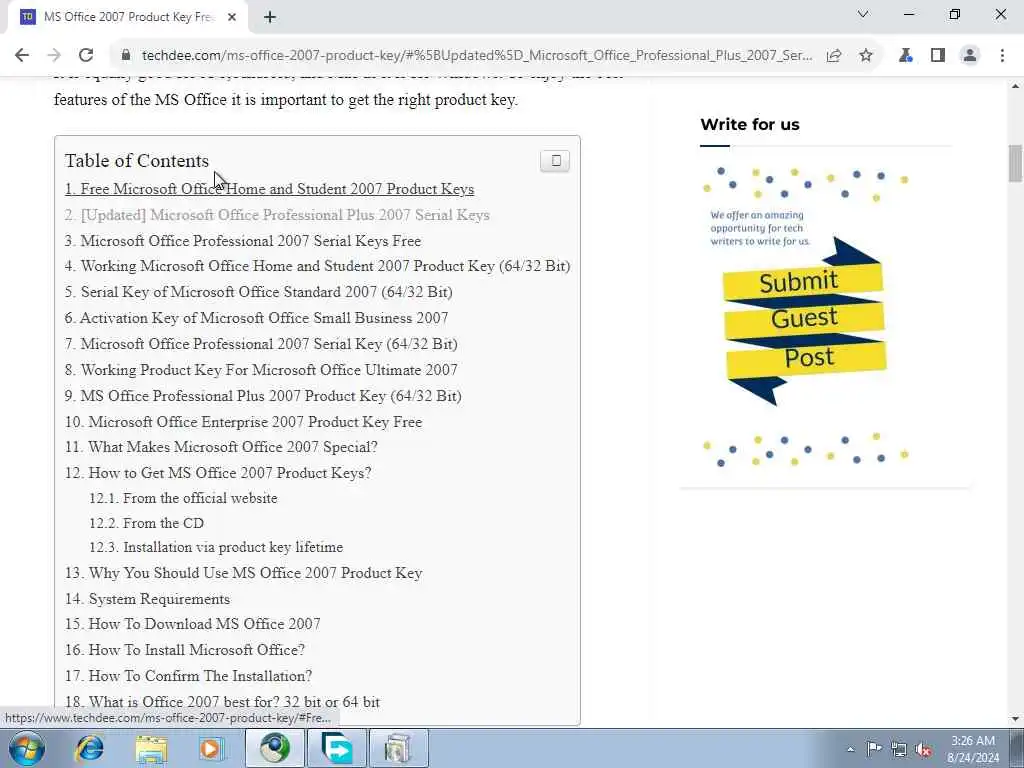Open the last taskbar application icon
Viewport: 1024px width, 768px height.
(398, 748)
